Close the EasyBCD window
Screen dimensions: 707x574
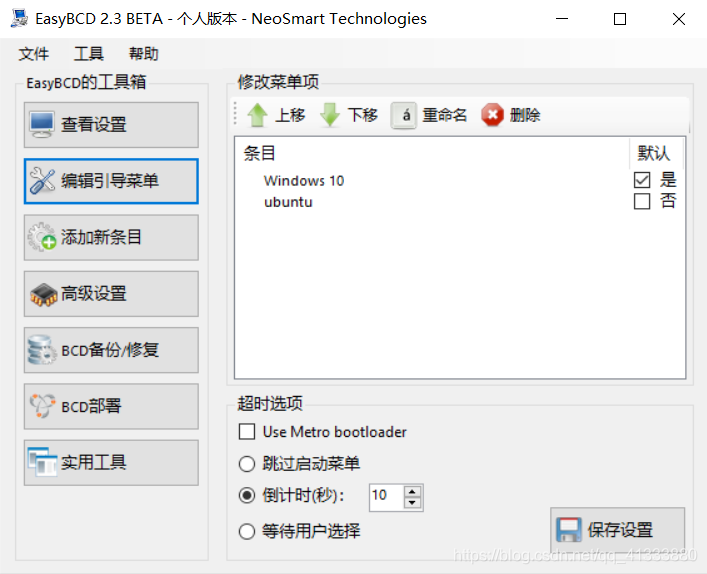tap(679, 19)
